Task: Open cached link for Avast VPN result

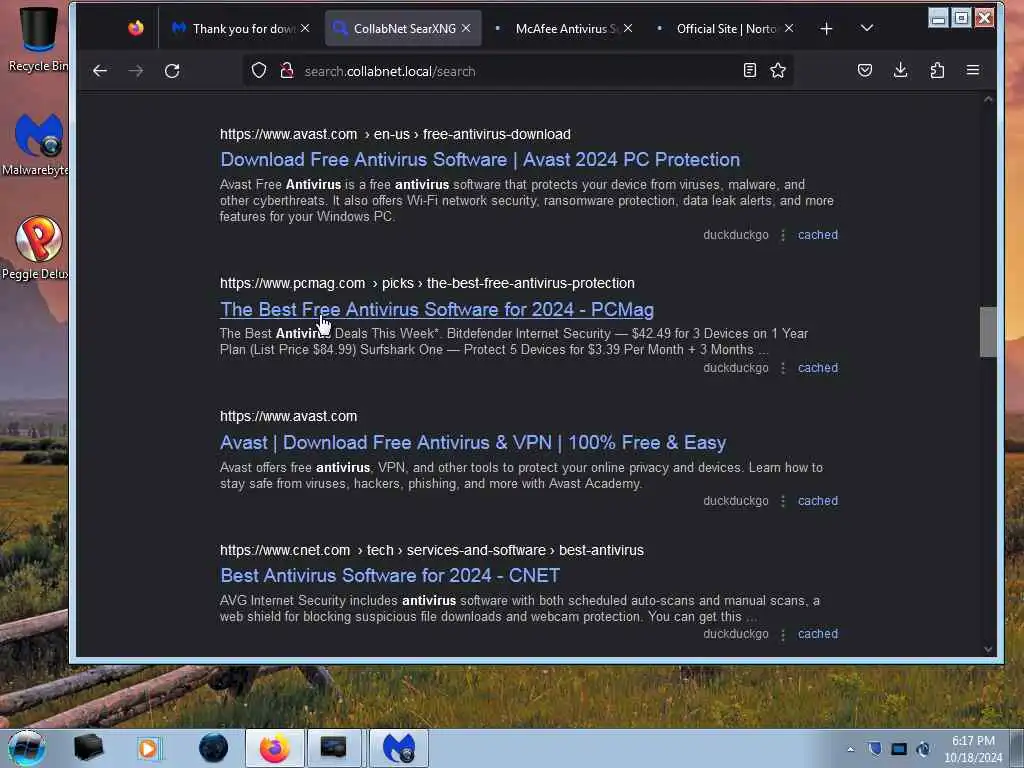Action: pos(818,501)
